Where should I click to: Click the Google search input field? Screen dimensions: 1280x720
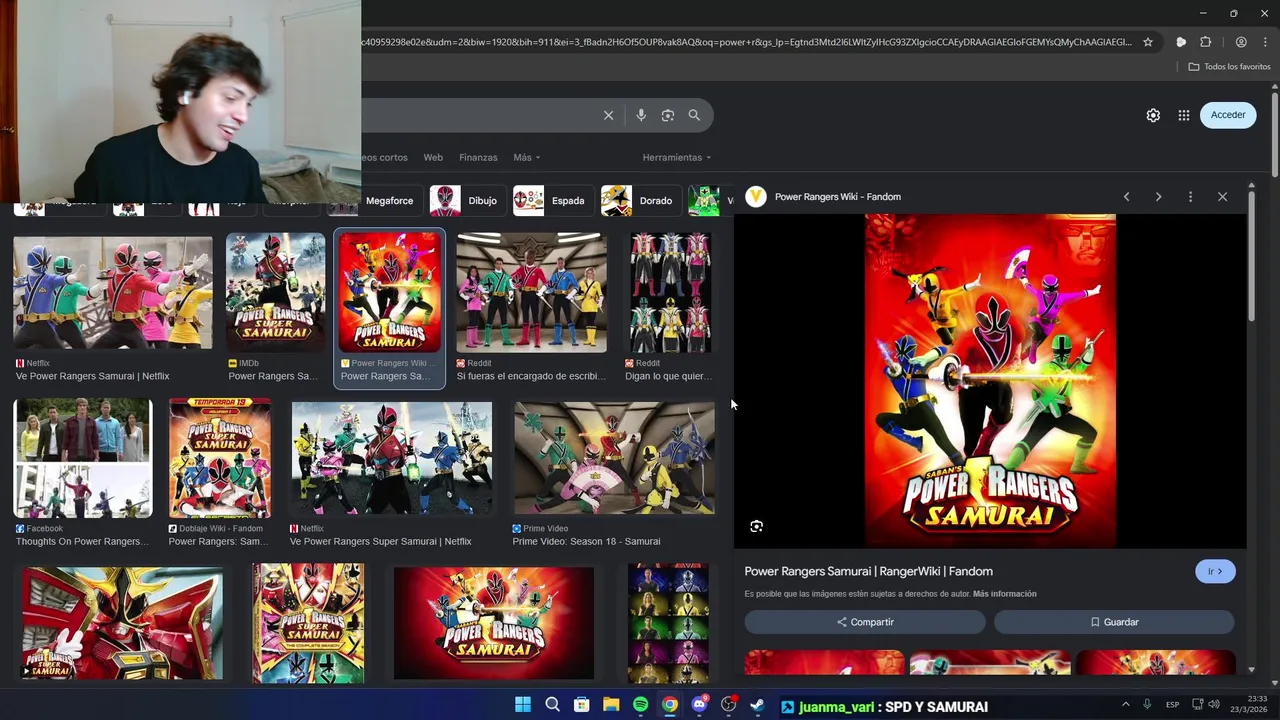478,115
